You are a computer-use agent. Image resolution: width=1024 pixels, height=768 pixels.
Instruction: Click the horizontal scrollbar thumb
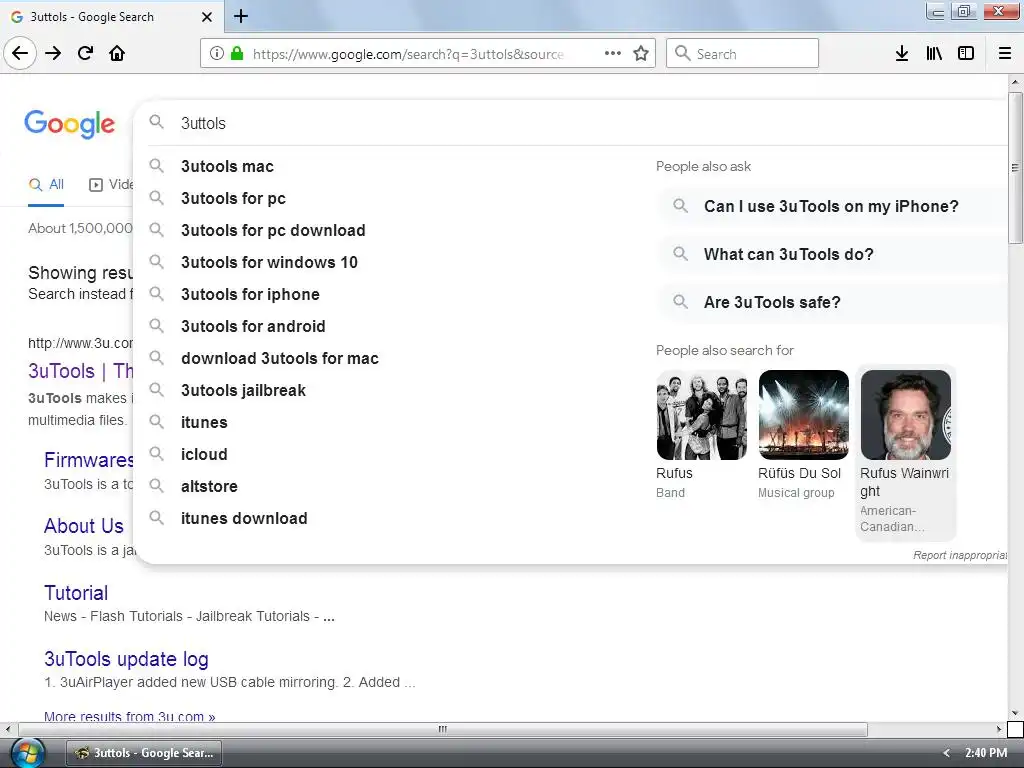pyautogui.click(x=443, y=729)
